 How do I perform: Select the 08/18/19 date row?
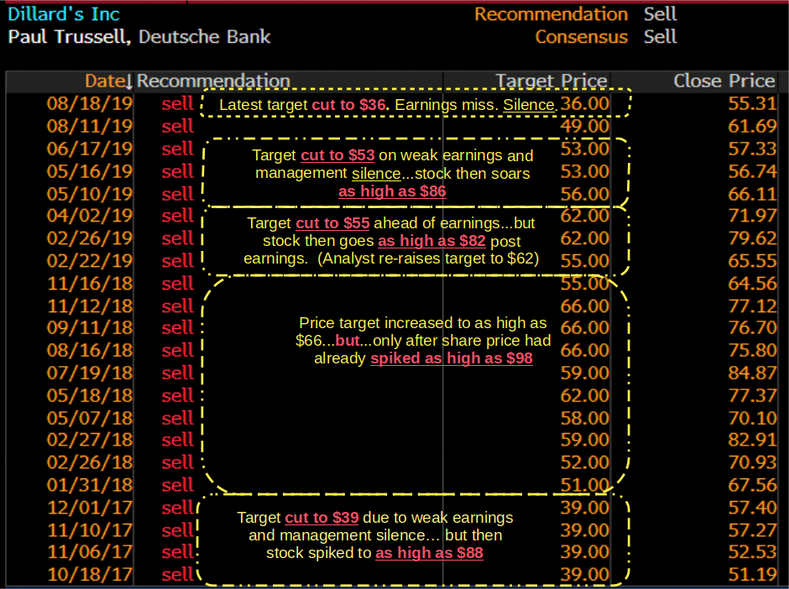[x=90, y=104]
